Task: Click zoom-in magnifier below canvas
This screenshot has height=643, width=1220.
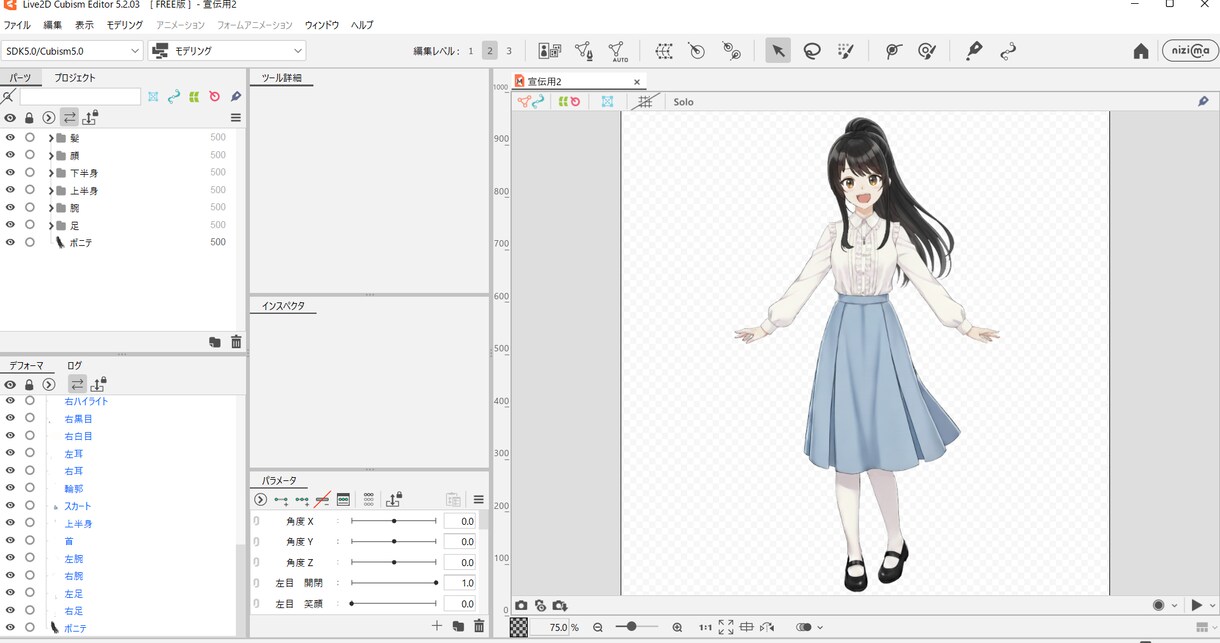Action: pyautogui.click(x=677, y=627)
